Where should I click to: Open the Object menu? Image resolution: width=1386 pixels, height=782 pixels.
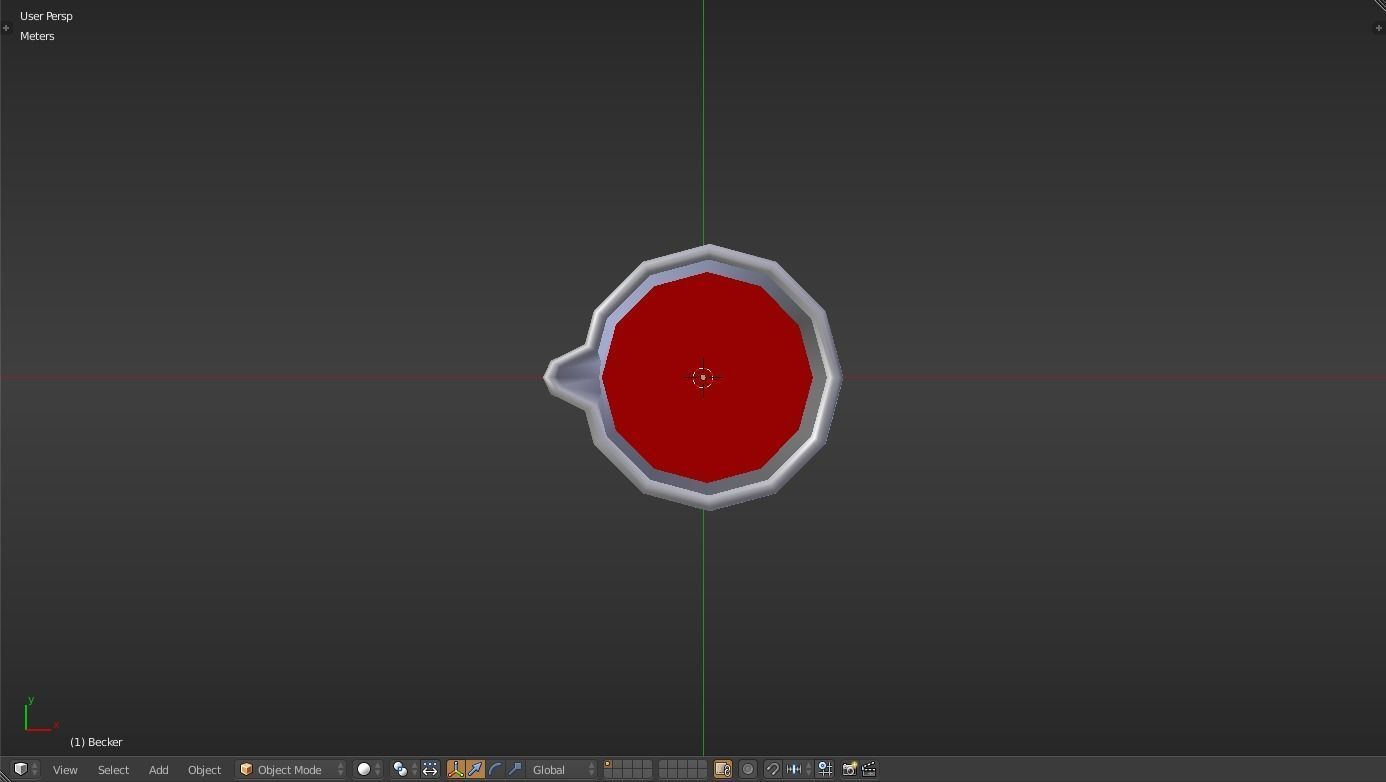204,769
